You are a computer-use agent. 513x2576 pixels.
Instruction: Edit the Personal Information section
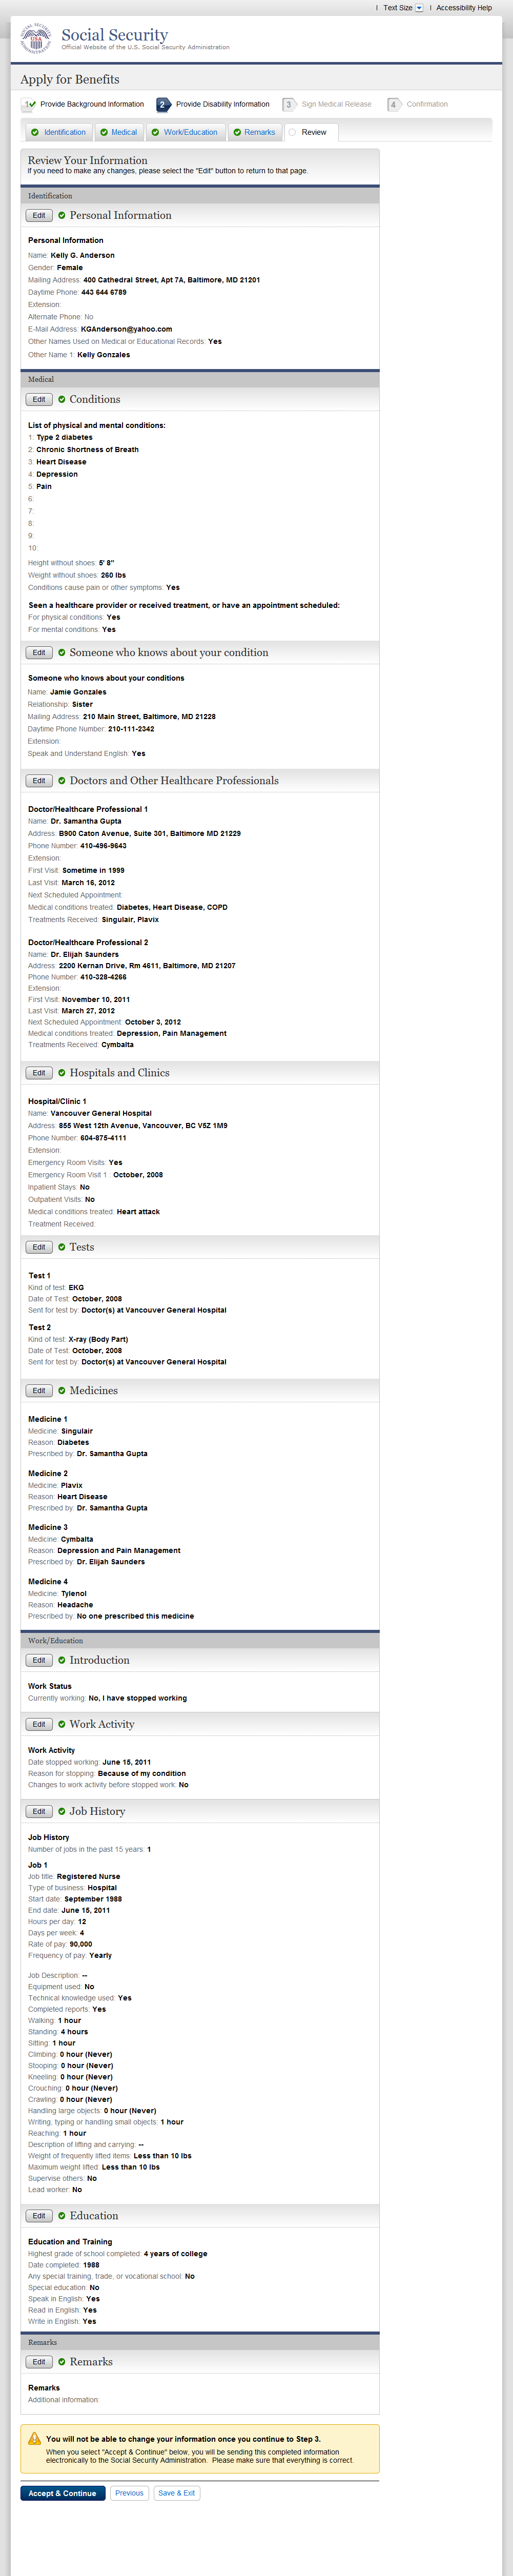tap(39, 216)
